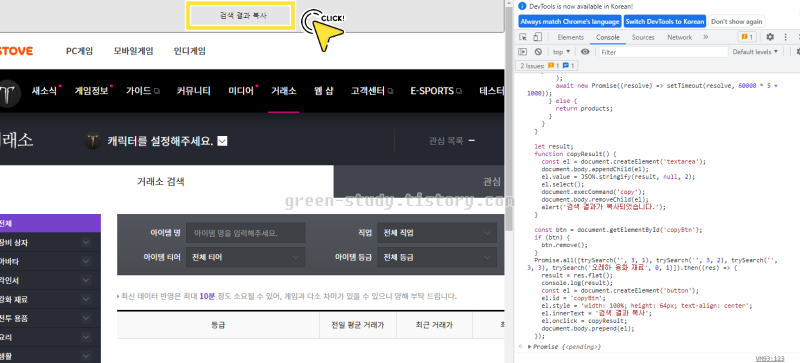Show more DevTools tabs with the double chevron
This screenshot has height=363, width=800.
[706, 37]
